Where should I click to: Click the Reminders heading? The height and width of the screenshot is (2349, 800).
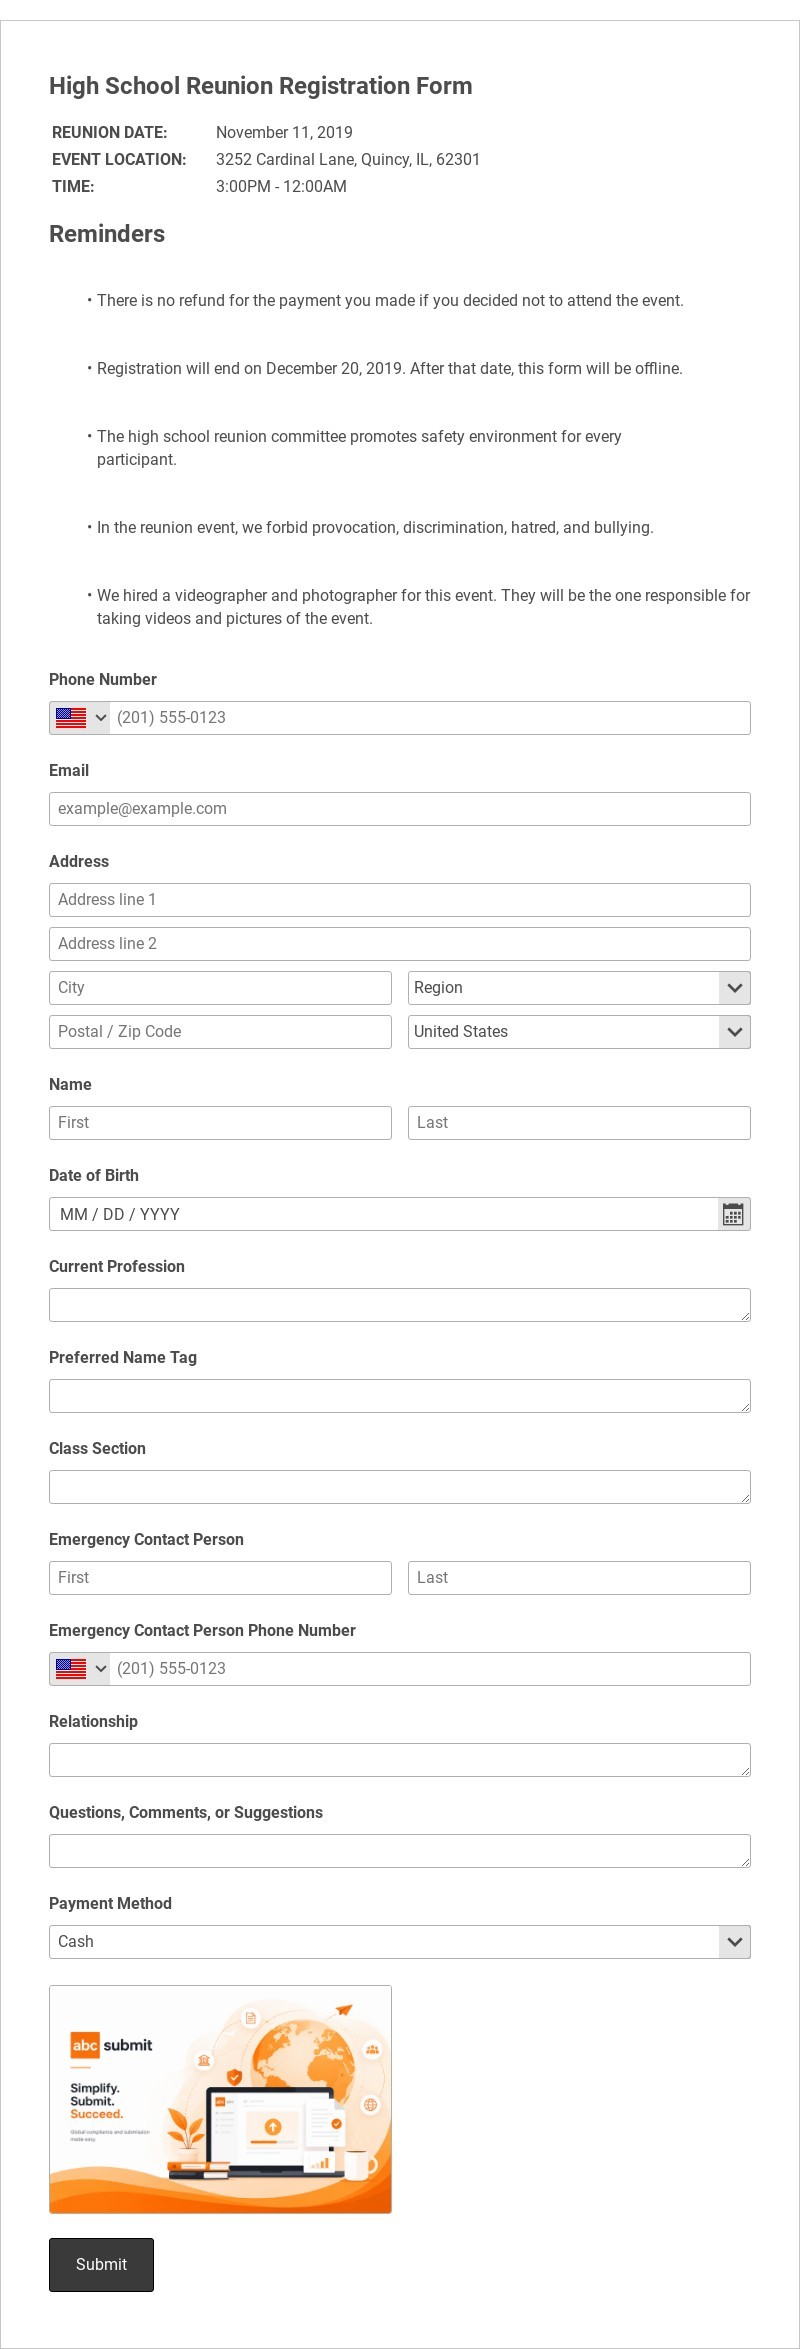click(107, 234)
